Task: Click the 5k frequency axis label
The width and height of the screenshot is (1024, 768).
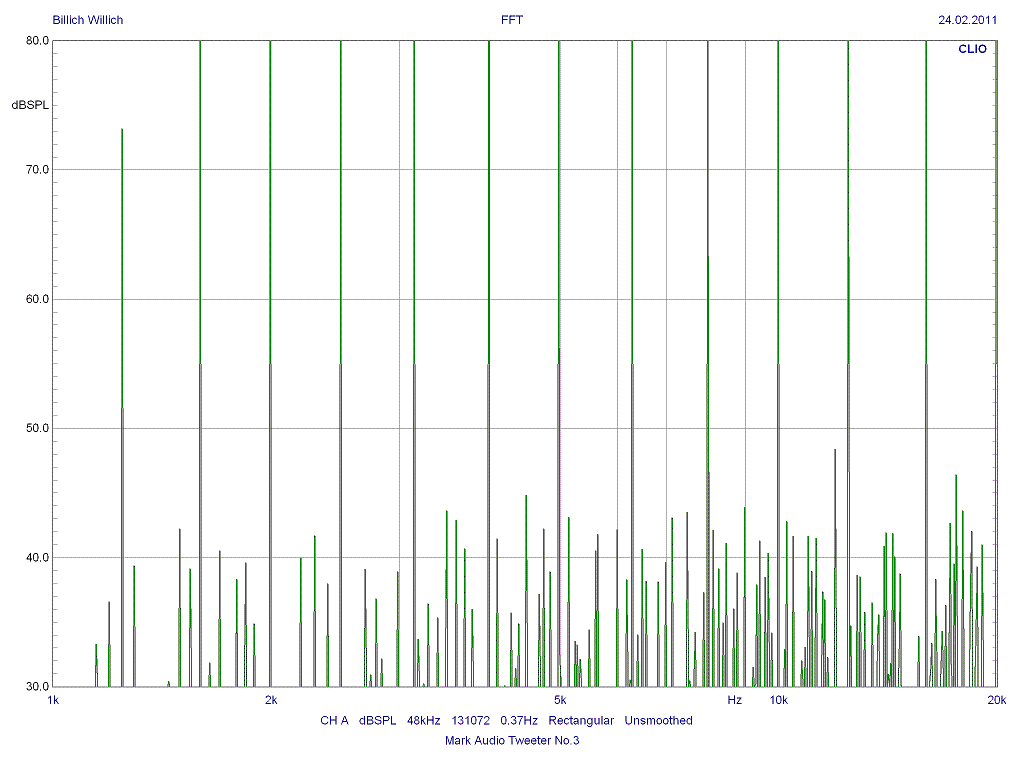Action: coord(559,700)
